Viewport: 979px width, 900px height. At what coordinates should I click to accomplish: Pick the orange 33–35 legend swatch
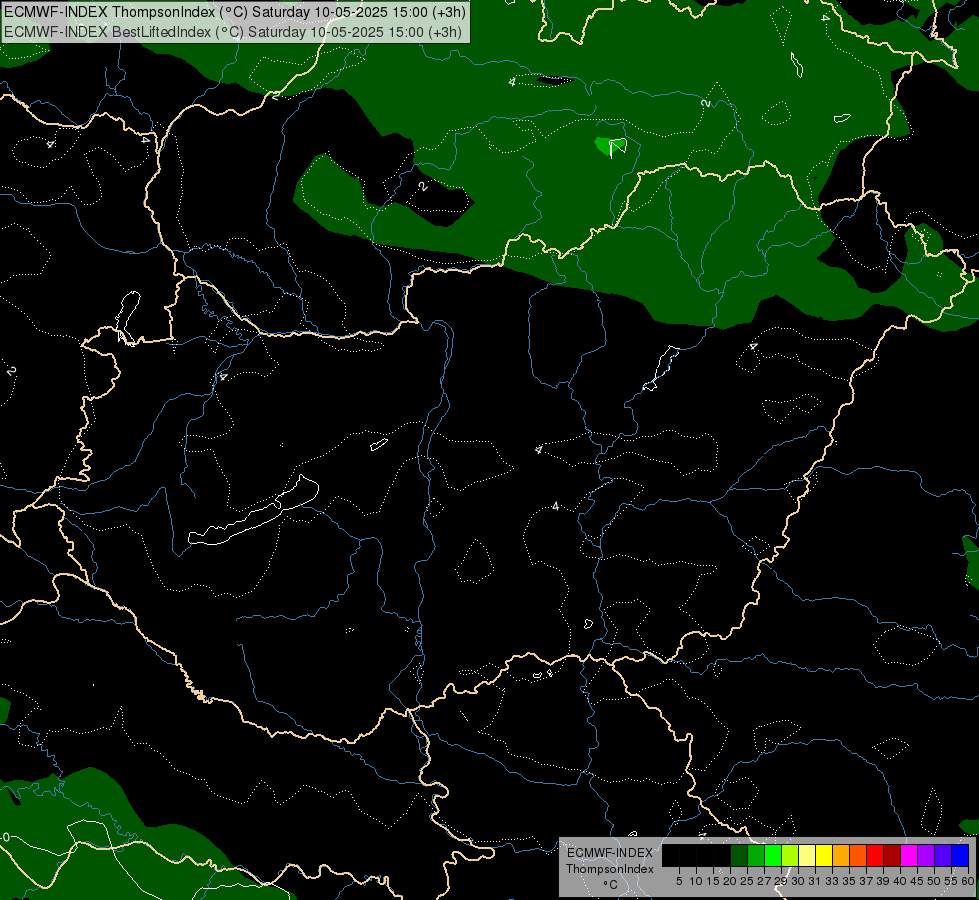click(x=841, y=855)
